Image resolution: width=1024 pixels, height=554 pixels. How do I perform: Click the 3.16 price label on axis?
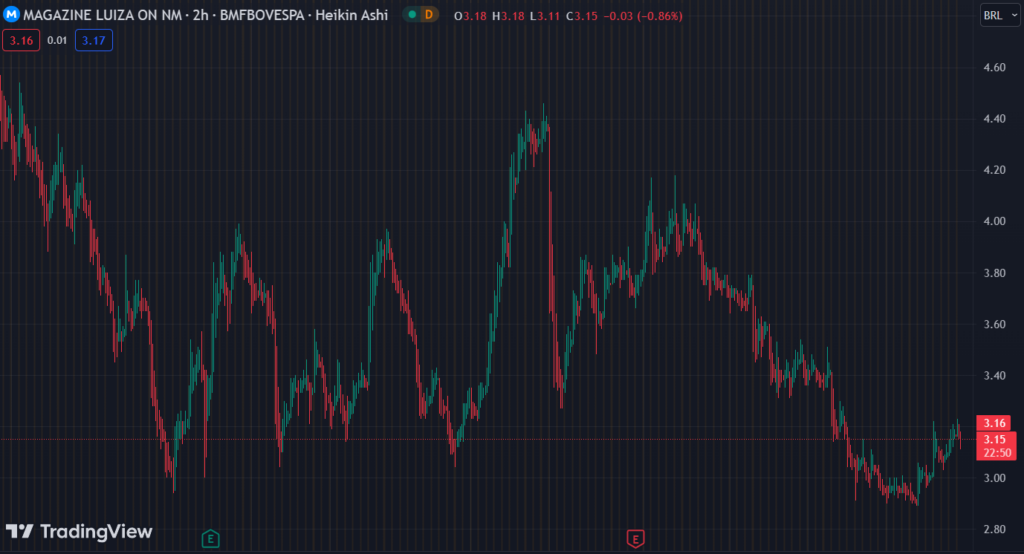click(x=994, y=423)
